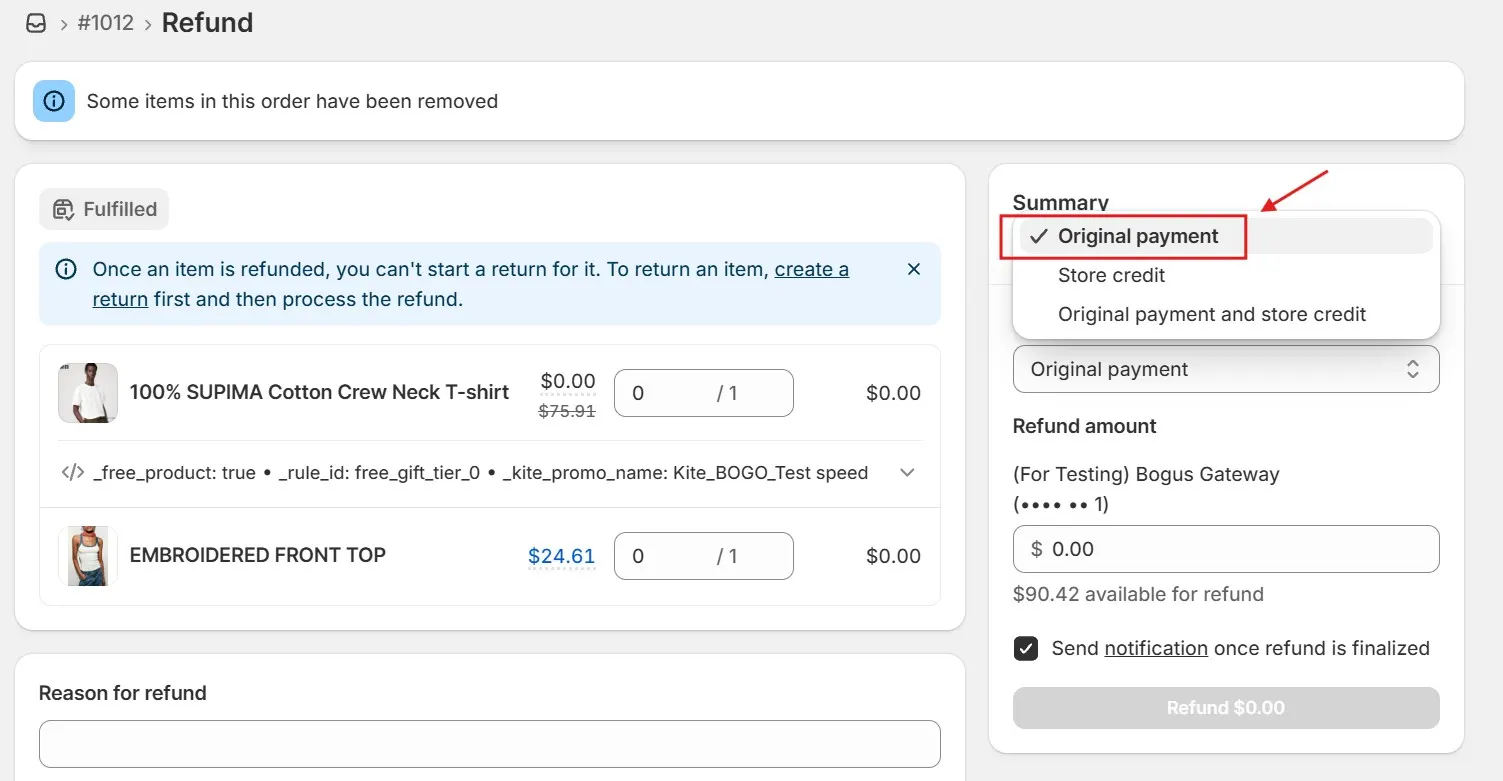
Task: Click the info icon in the return notice
Action: (66, 269)
